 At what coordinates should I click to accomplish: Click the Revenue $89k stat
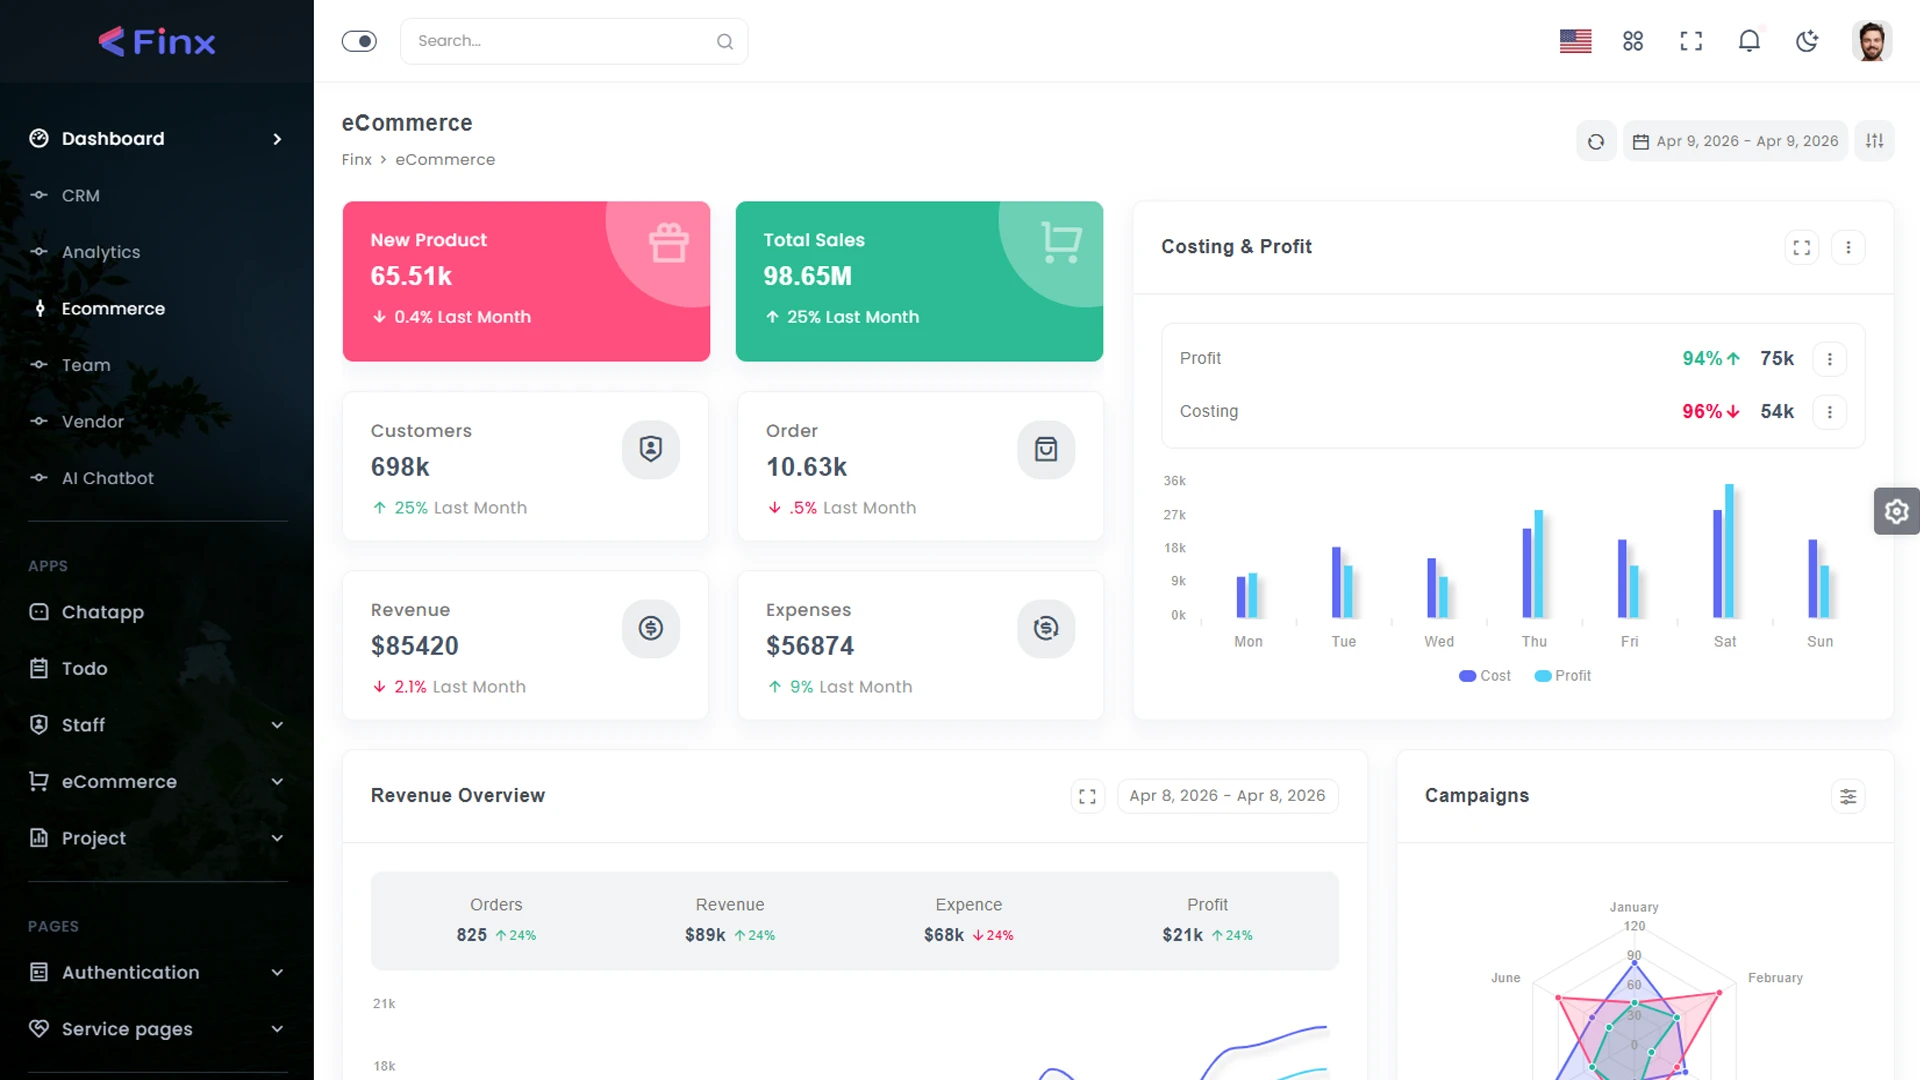click(730, 920)
